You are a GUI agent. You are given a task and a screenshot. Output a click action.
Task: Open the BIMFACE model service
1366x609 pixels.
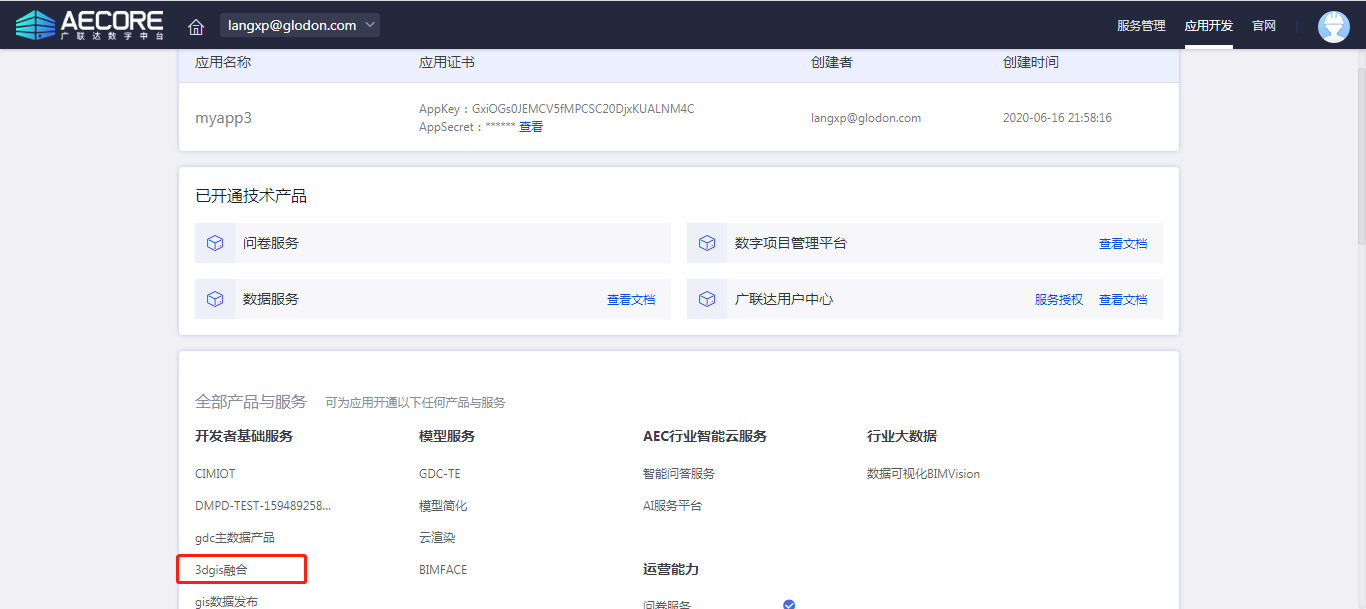[x=443, y=570]
